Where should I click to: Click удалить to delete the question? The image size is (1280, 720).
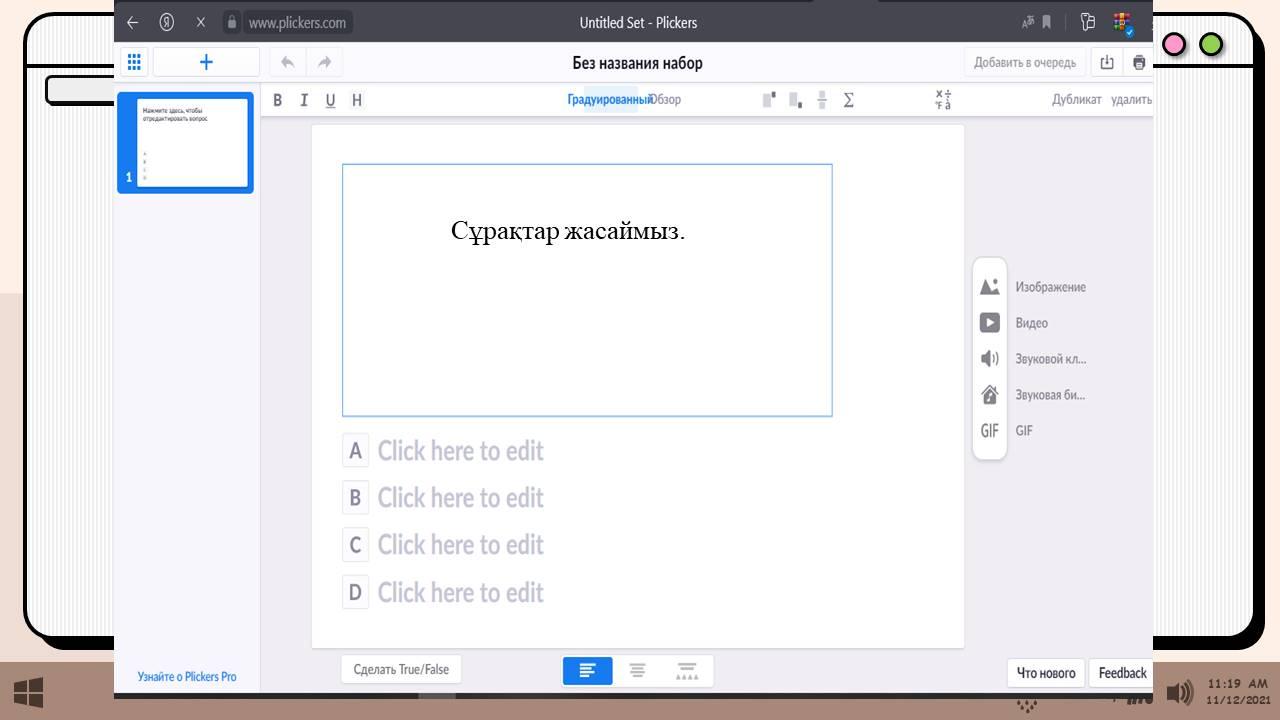1131,100
